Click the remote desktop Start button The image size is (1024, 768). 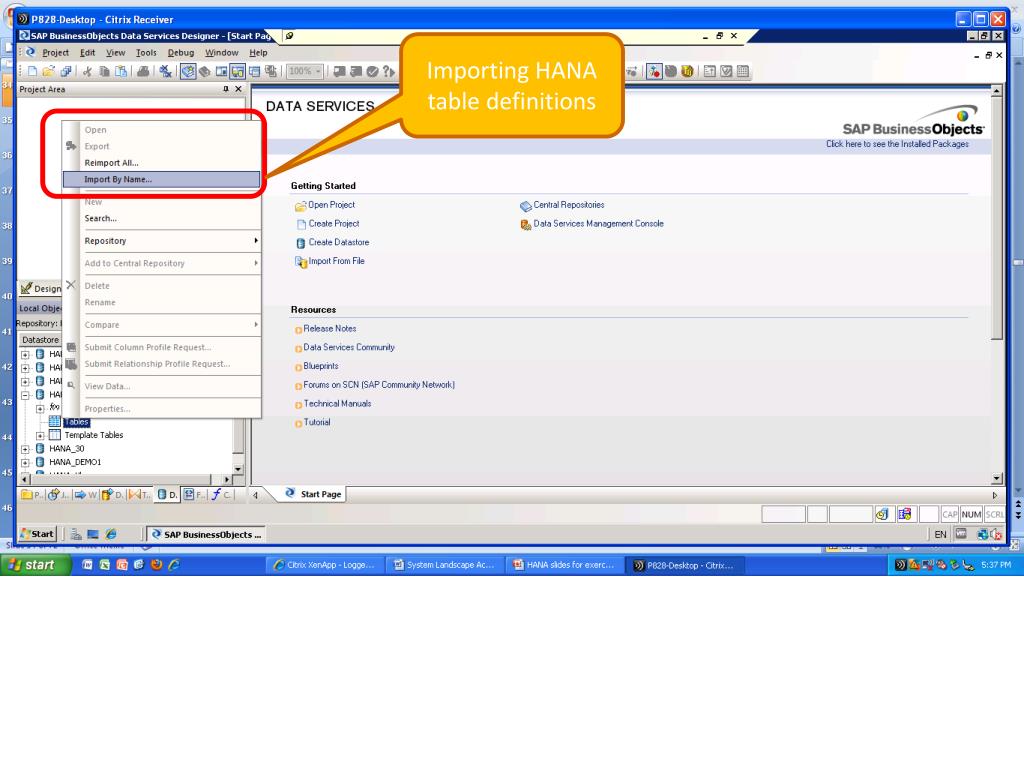pos(38,534)
